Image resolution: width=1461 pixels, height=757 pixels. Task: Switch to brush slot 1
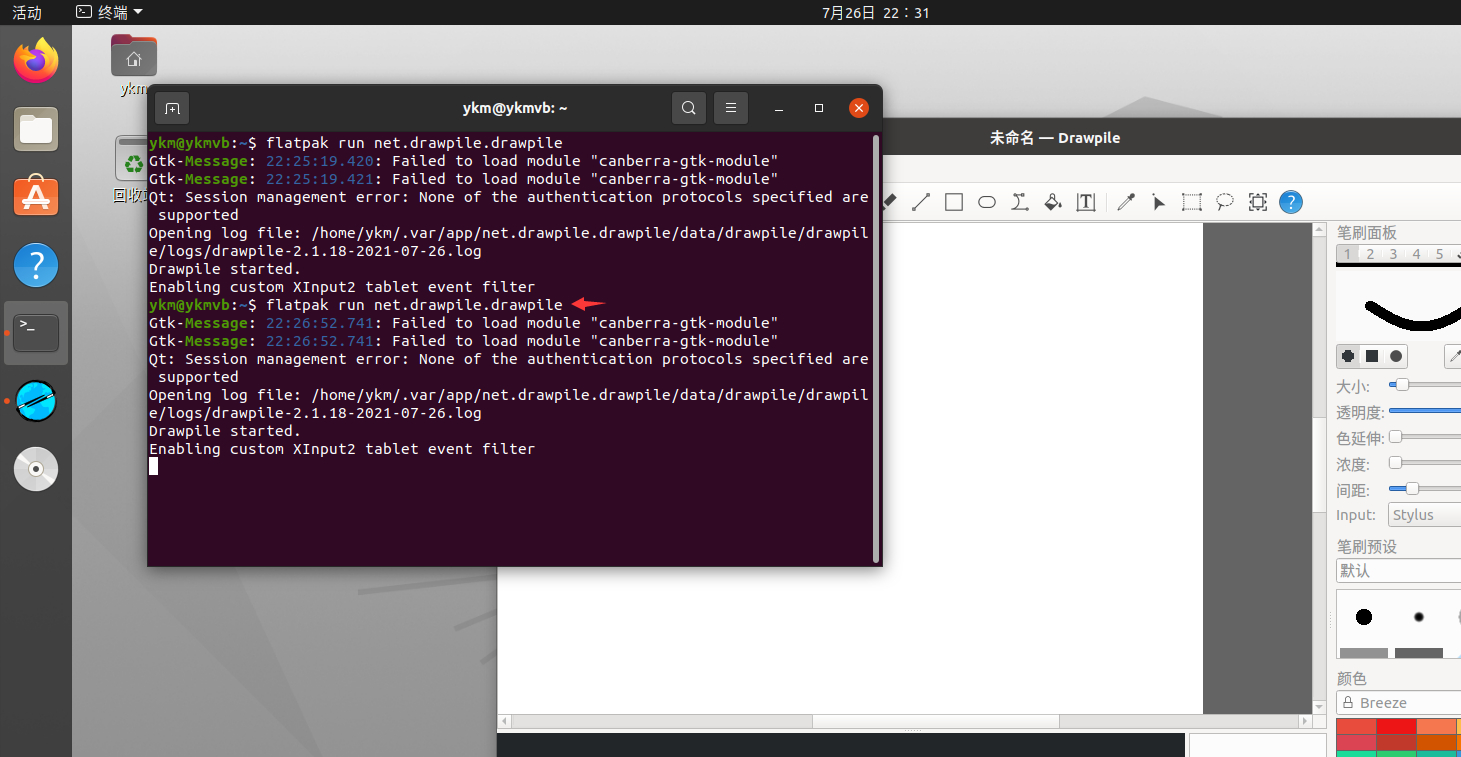tap(1347, 254)
